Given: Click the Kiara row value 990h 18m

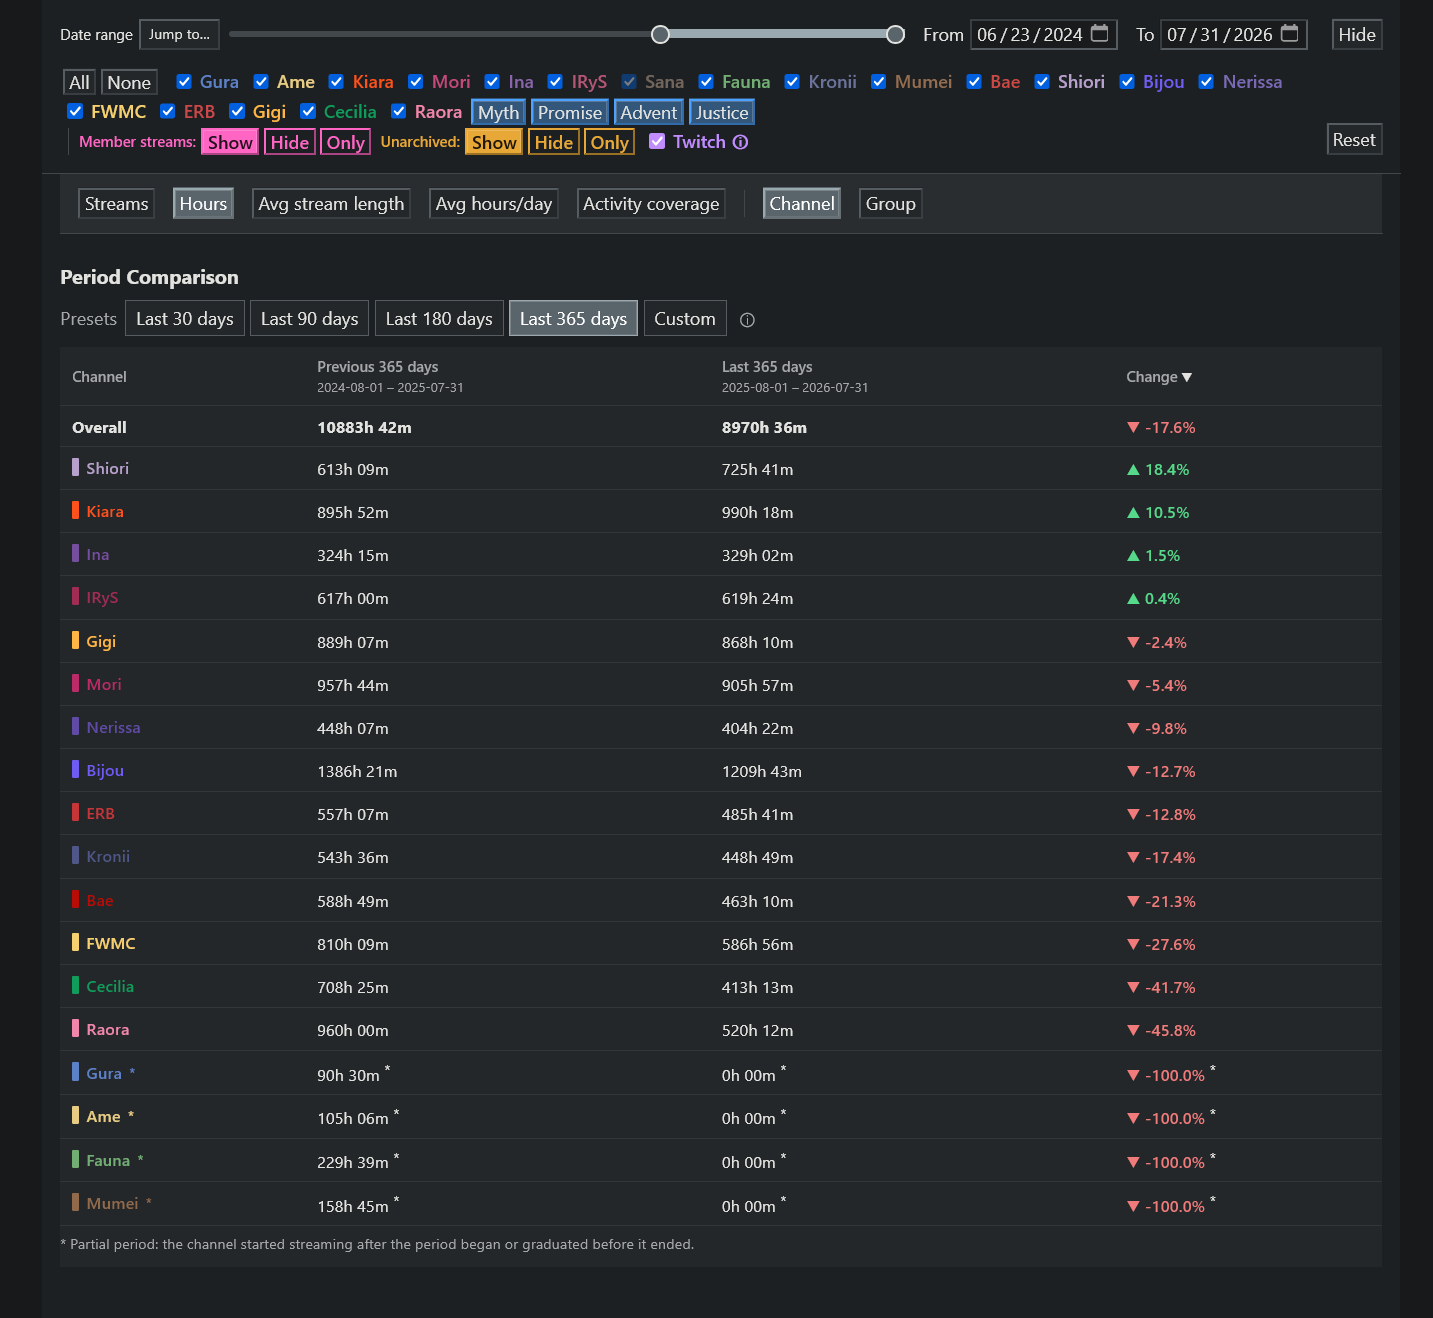Looking at the screenshot, I should (x=757, y=512).
